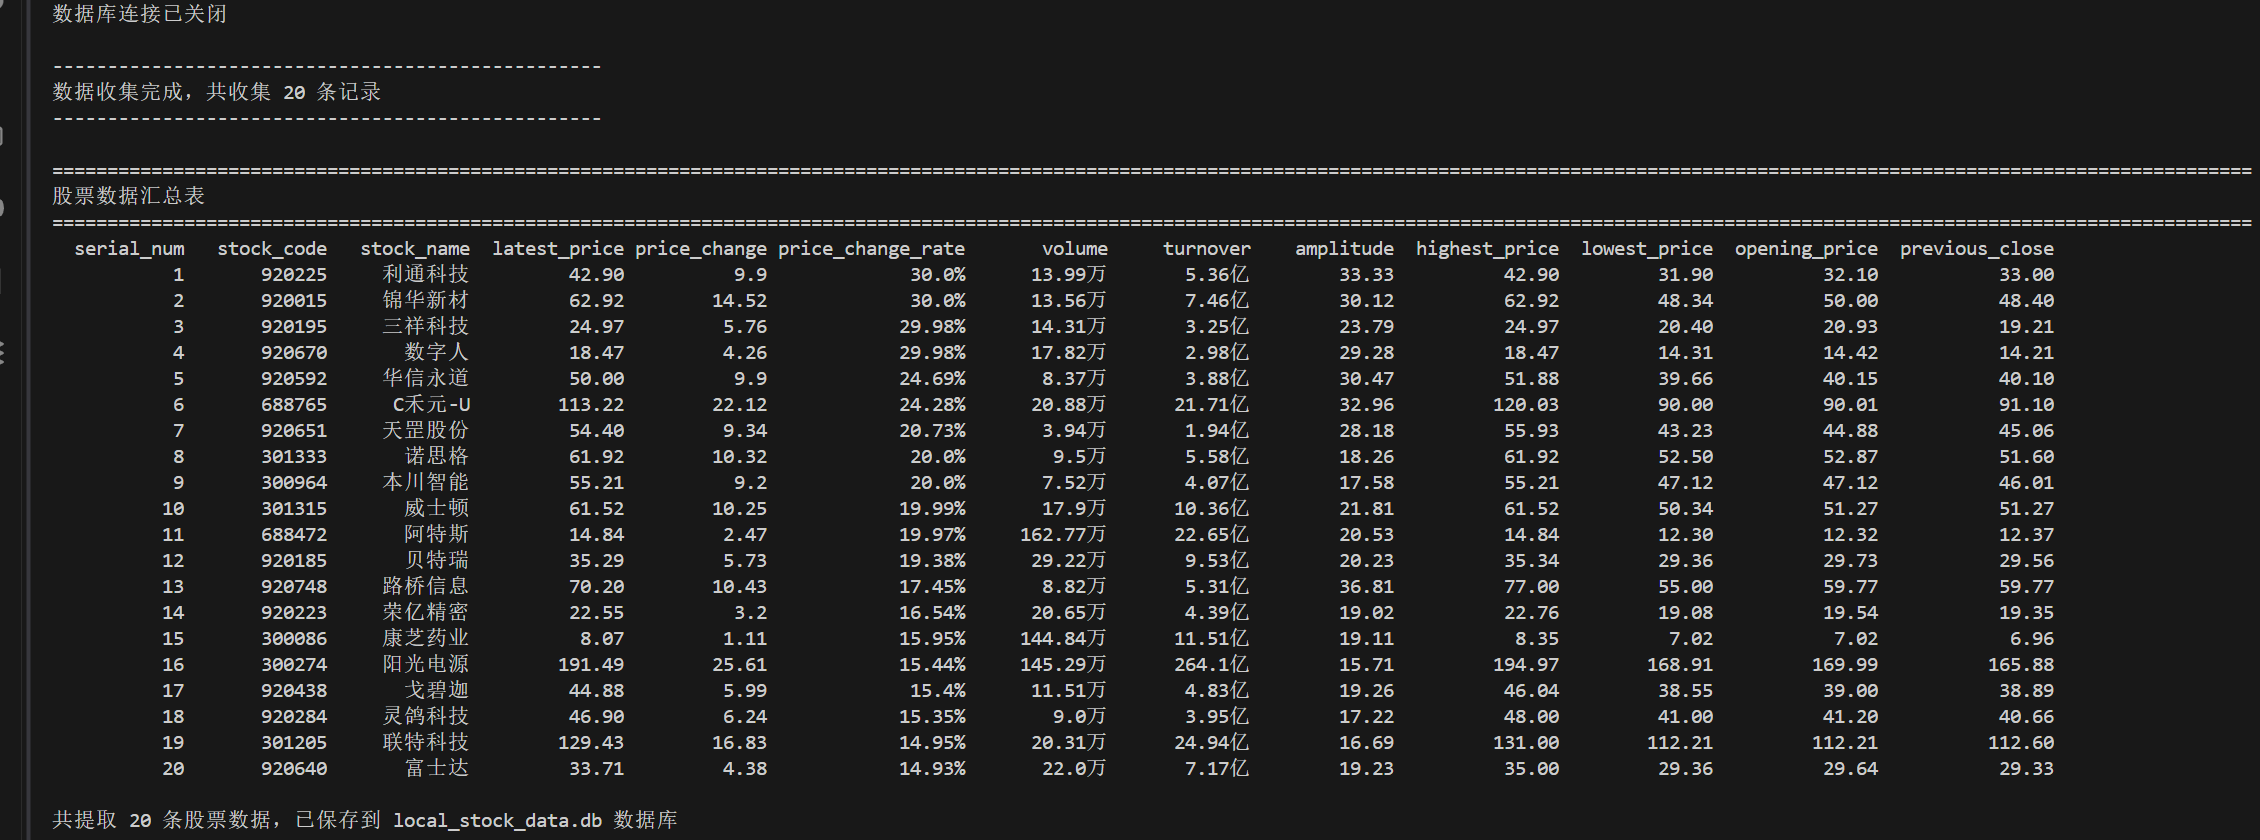This screenshot has width=2260, height=840.
Task: Select the turnover column header
Action: click(1206, 249)
